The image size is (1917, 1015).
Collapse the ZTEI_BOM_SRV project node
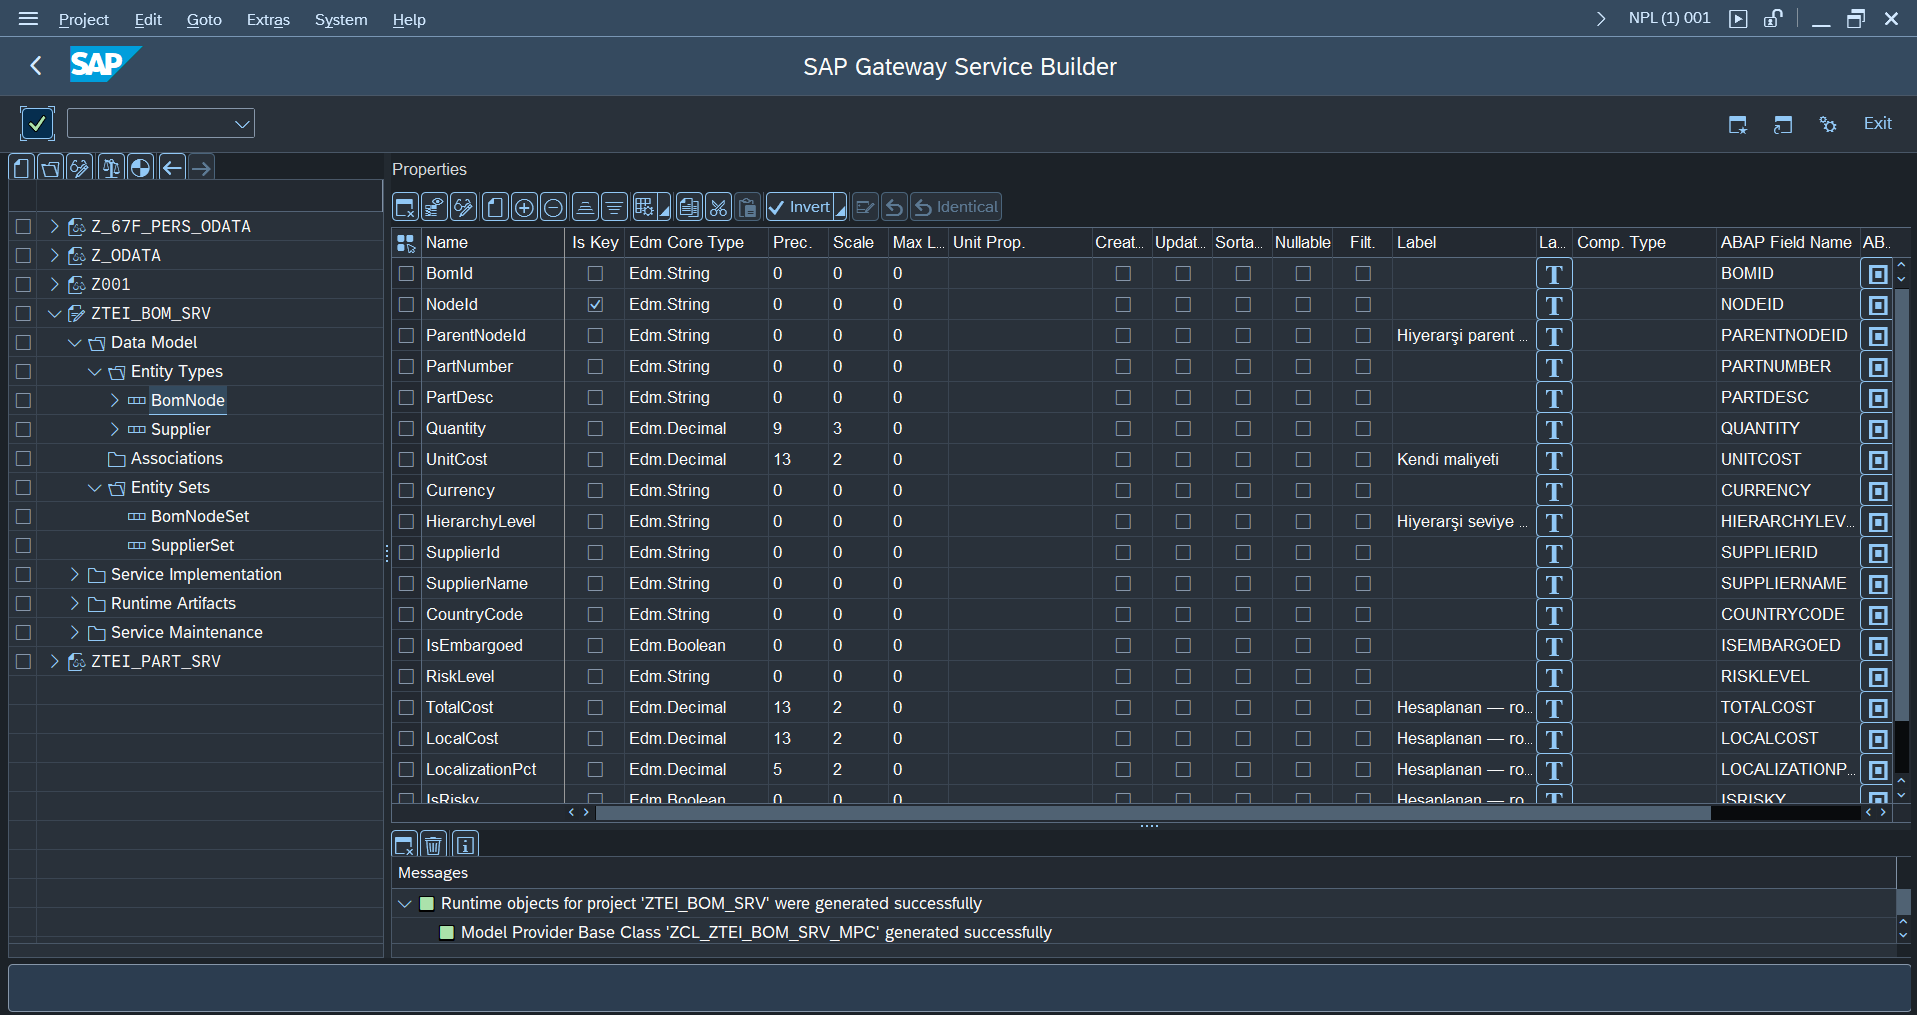(54, 313)
